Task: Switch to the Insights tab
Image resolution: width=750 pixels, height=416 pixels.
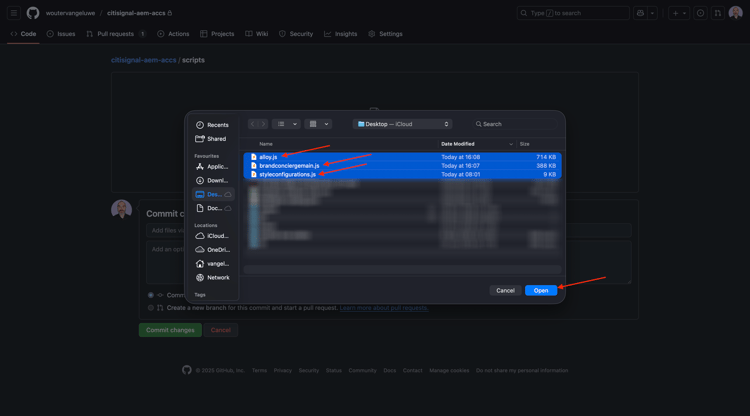Action: coord(341,34)
